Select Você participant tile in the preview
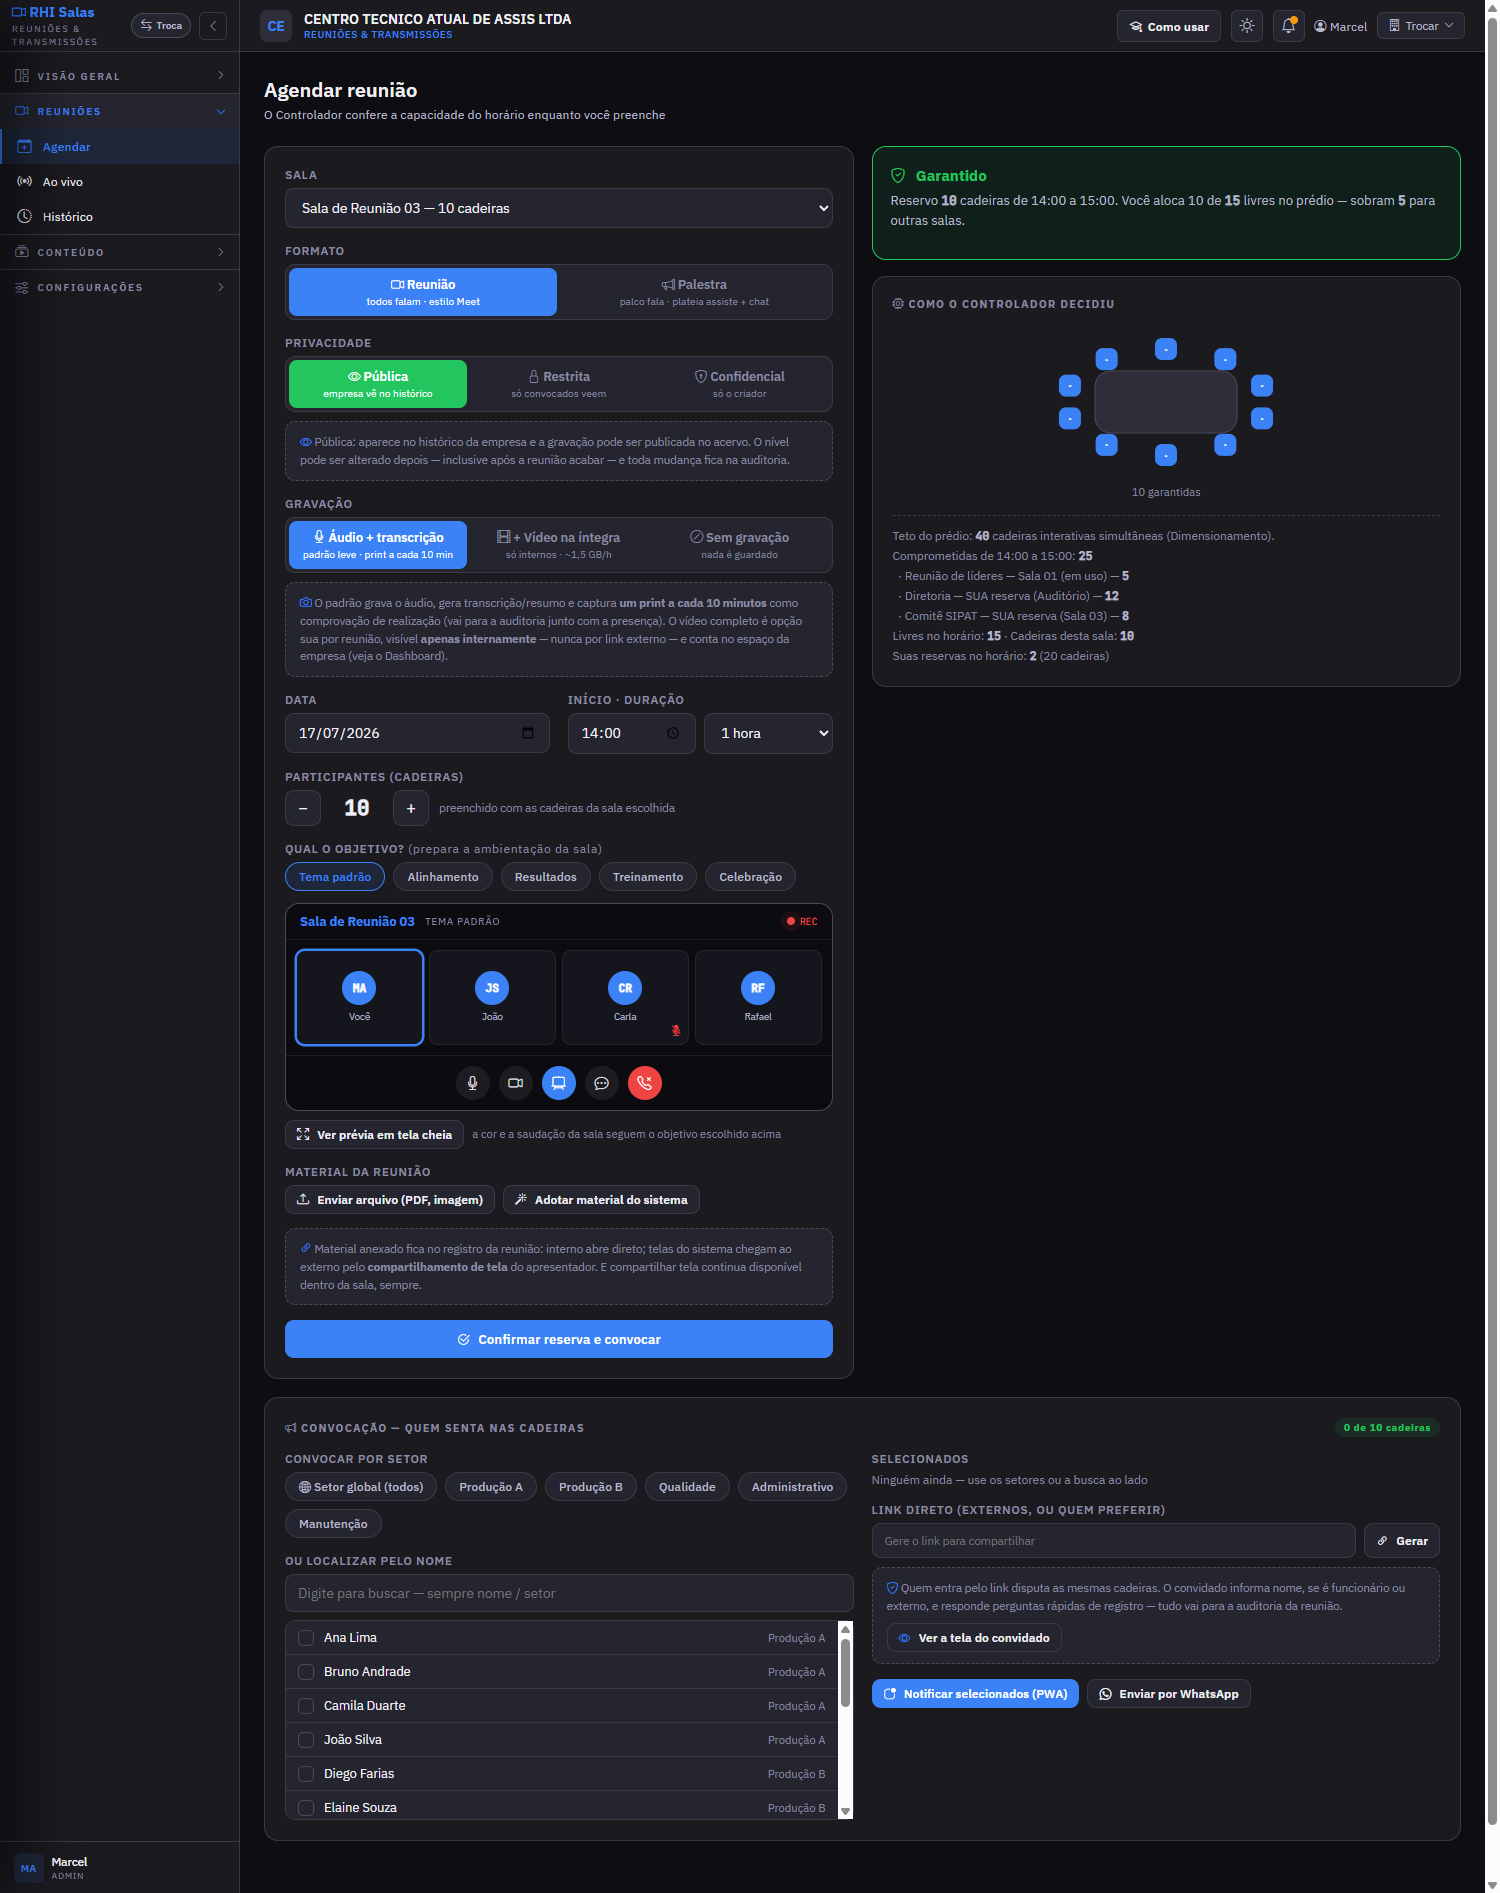The width and height of the screenshot is (1500, 1893). 359,997
